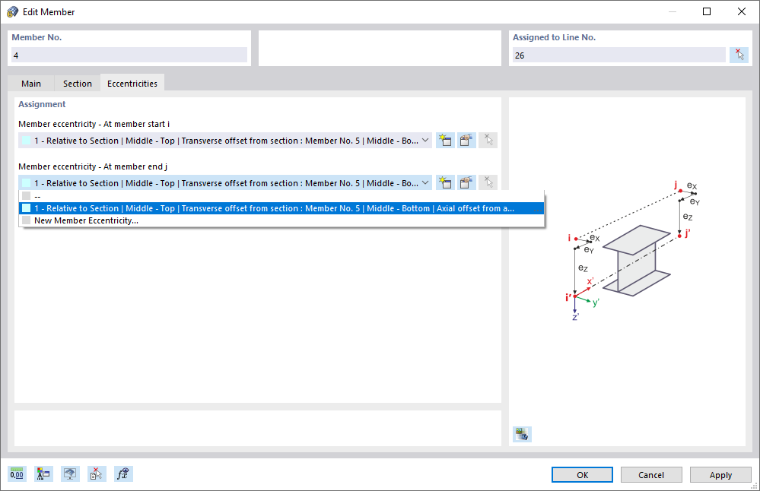Collapse member end j eccentricity dropdown arrow

(425, 183)
